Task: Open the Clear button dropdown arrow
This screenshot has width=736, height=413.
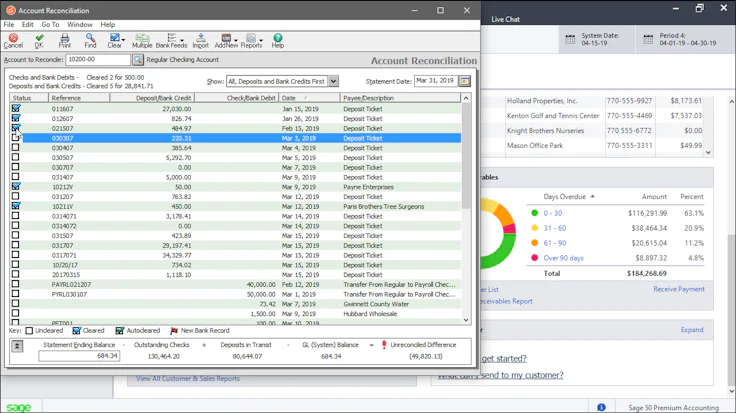Action: tap(123, 40)
